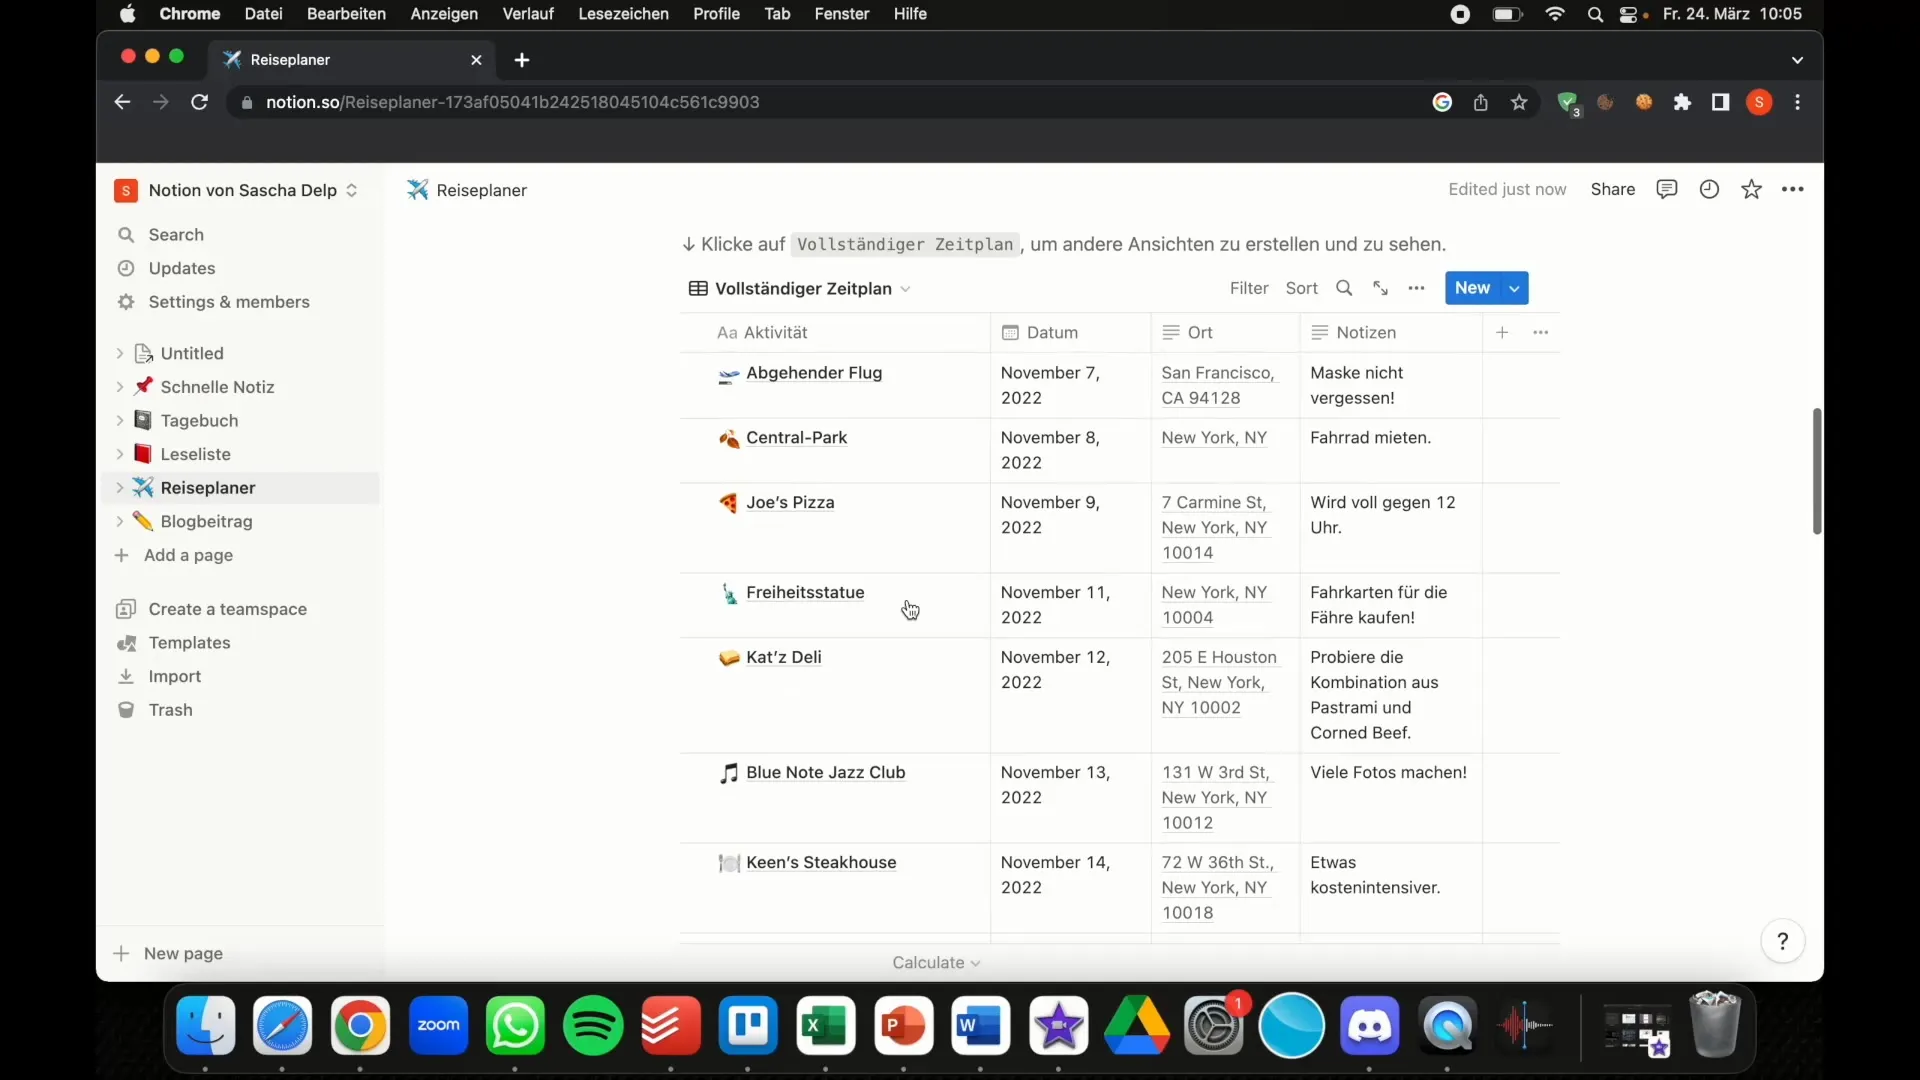
Task: Click the Blogbeitrag pencil icon
Action: 144,522
